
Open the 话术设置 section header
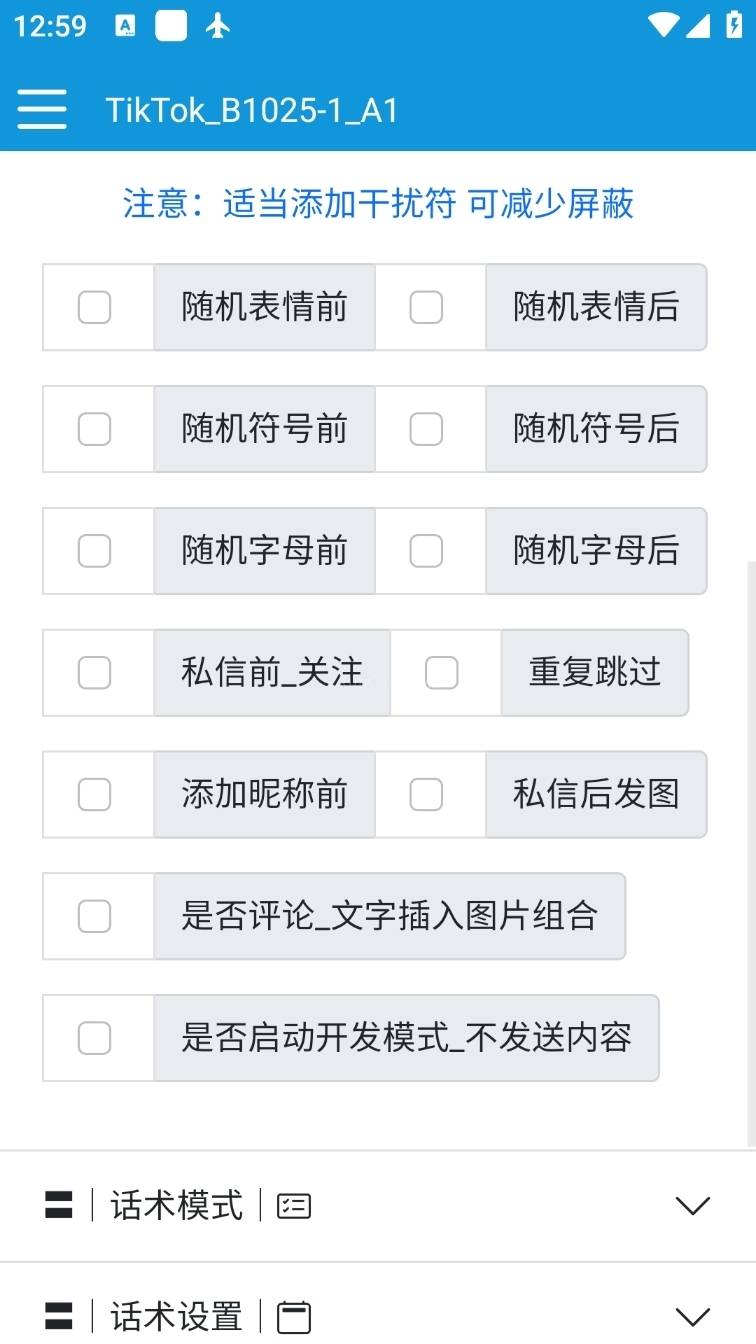point(177,1317)
